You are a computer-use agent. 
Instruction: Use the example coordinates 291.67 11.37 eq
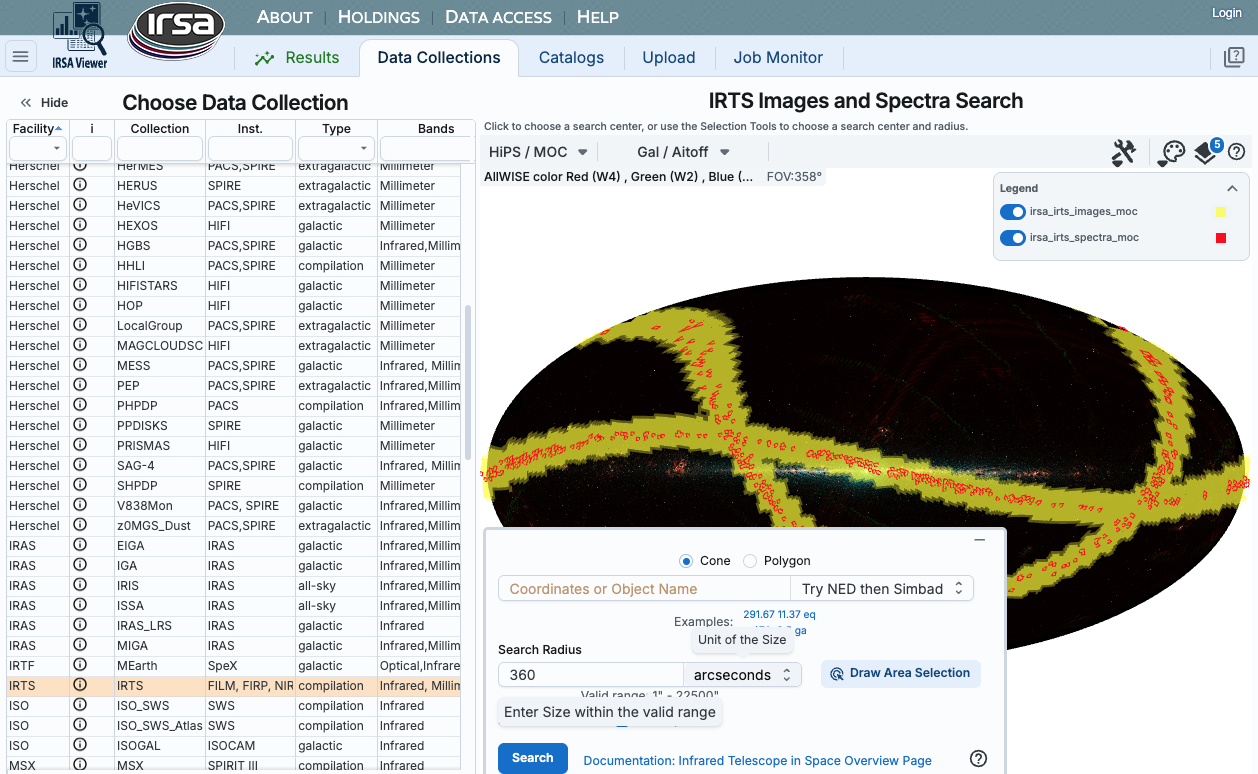pyautogui.click(x=779, y=614)
